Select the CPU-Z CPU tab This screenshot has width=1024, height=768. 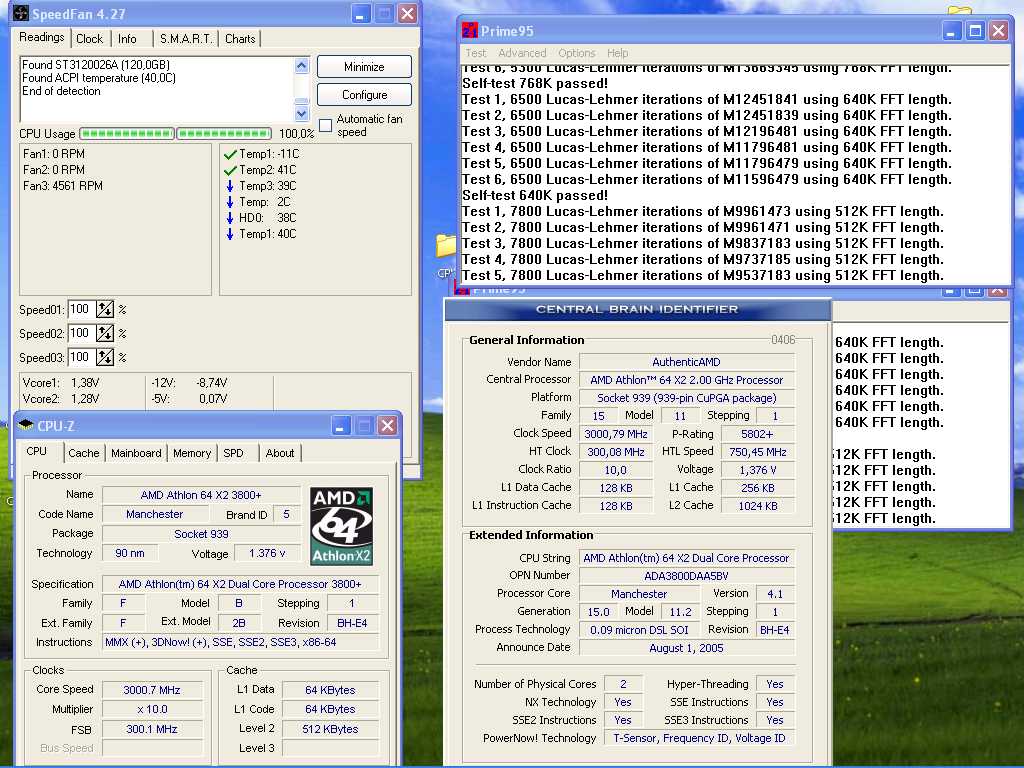[37, 451]
